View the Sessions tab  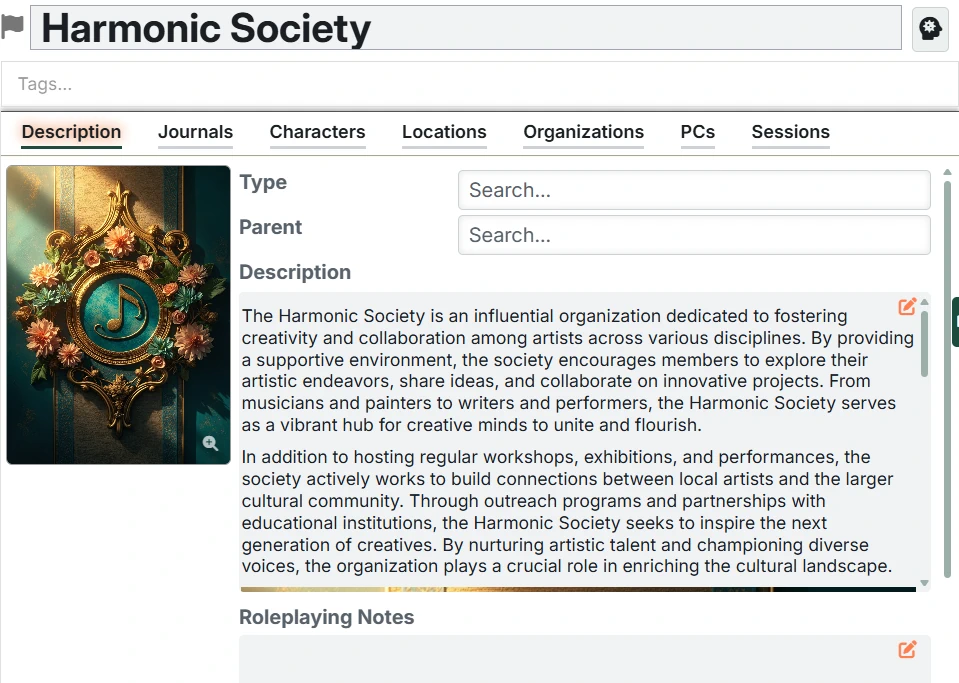(x=790, y=132)
